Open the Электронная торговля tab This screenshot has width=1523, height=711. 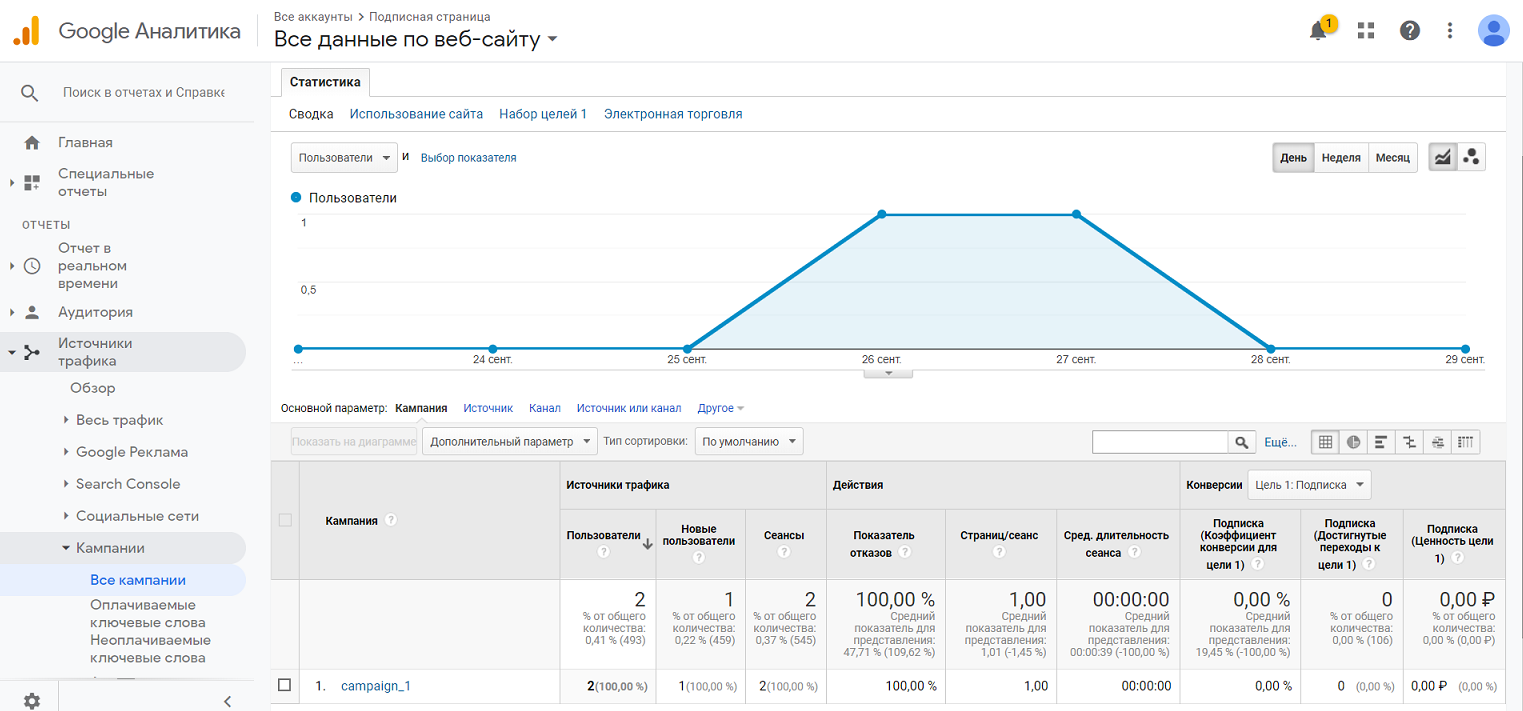coord(673,114)
